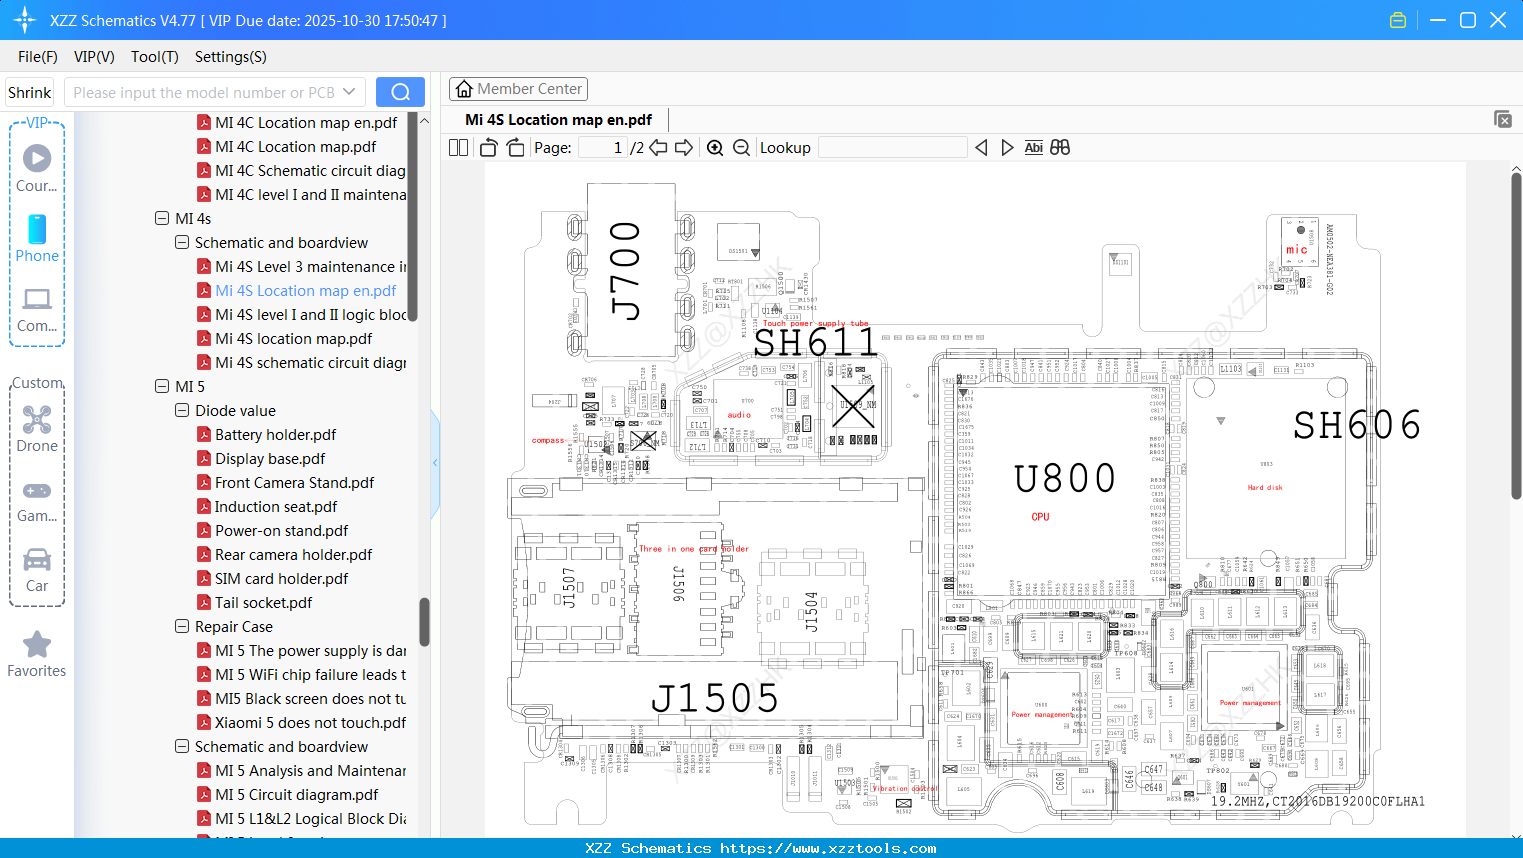Image resolution: width=1523 pixels, height=858 pixels.
Task: Open the Tool menu
Action: pyautogui.click(x=154, y=57)
